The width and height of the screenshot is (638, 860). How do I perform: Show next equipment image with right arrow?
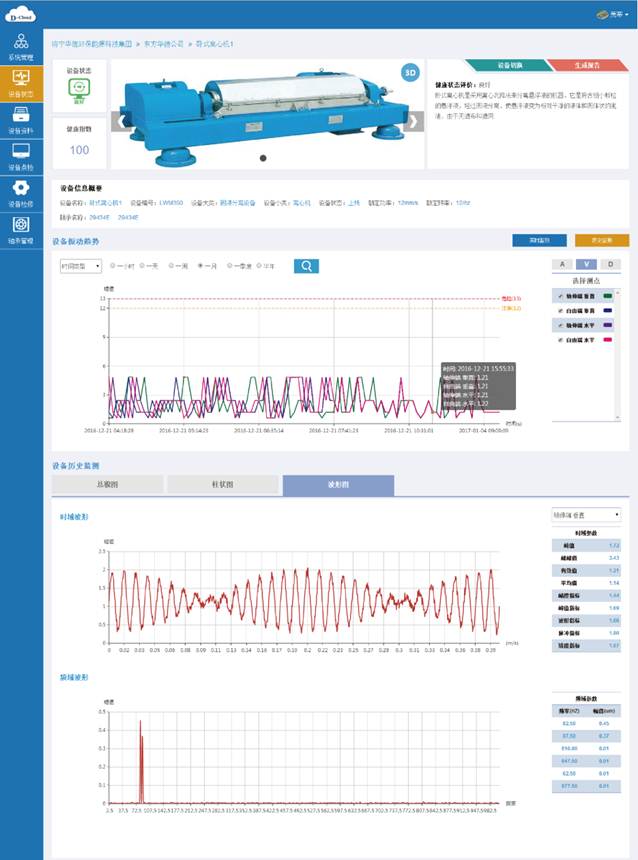click(x=413, y=122)
